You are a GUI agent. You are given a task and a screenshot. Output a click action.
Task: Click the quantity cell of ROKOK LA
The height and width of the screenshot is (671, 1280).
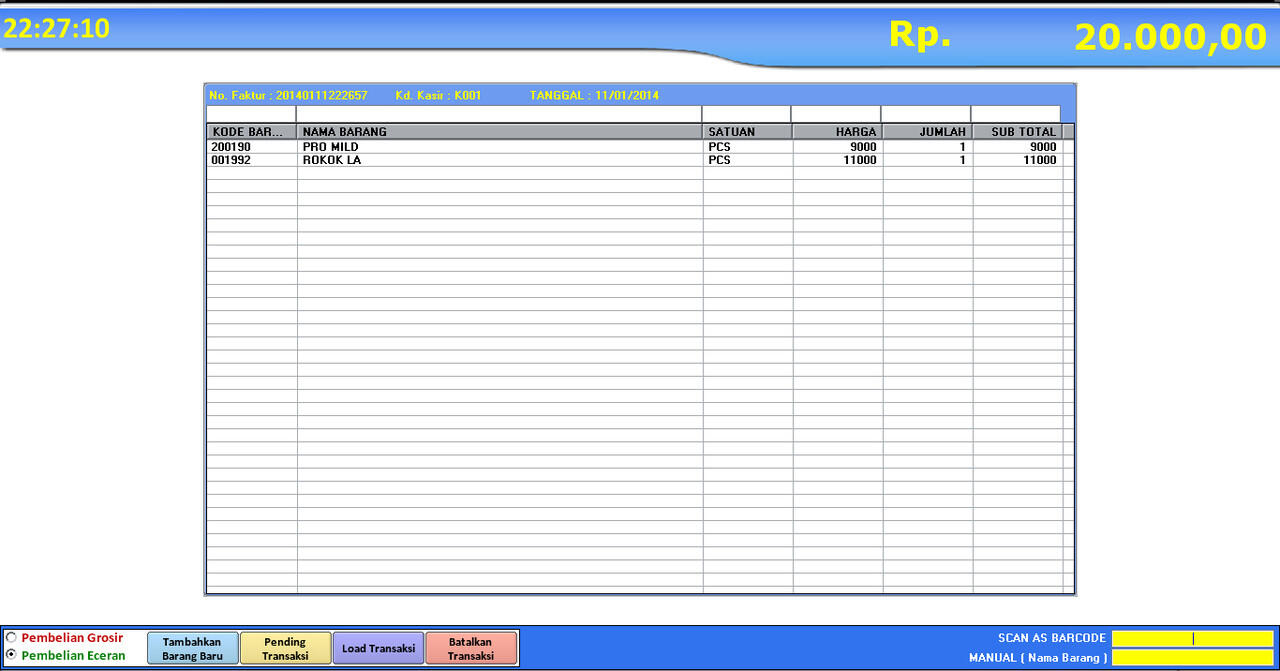coord(928,160)
